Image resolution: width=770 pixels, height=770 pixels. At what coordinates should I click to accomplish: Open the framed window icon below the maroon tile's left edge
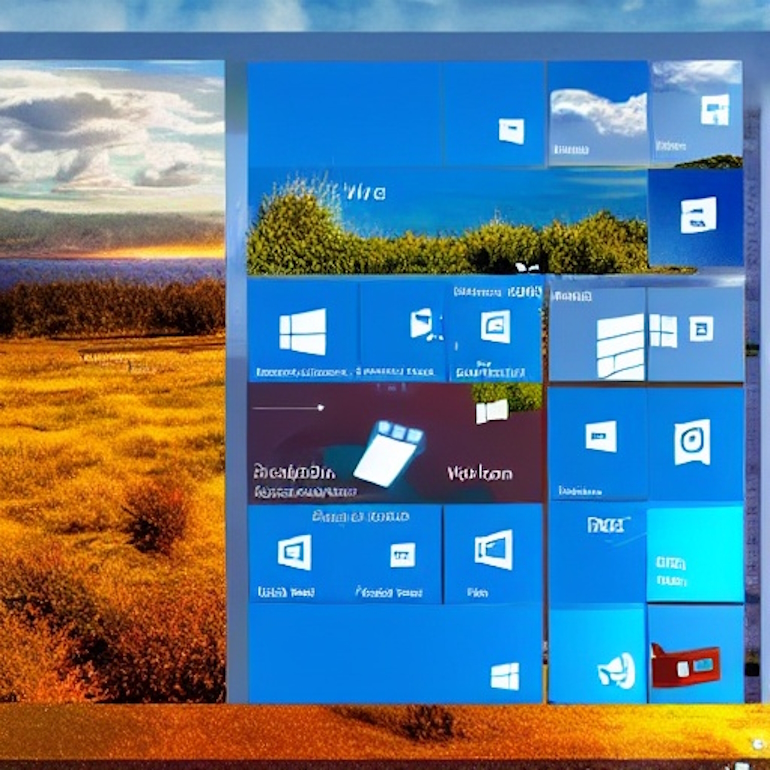(x=295, y=552)
